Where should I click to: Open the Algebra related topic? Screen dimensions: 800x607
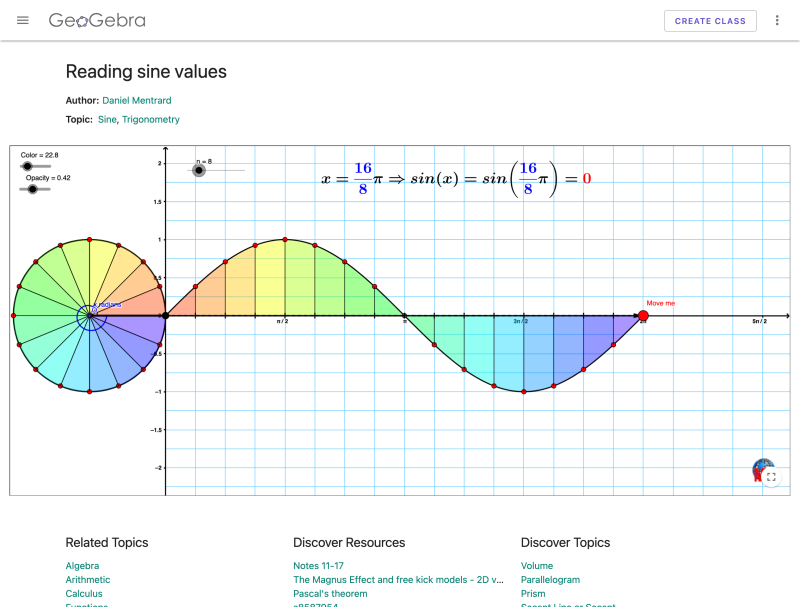coord(82,565)
